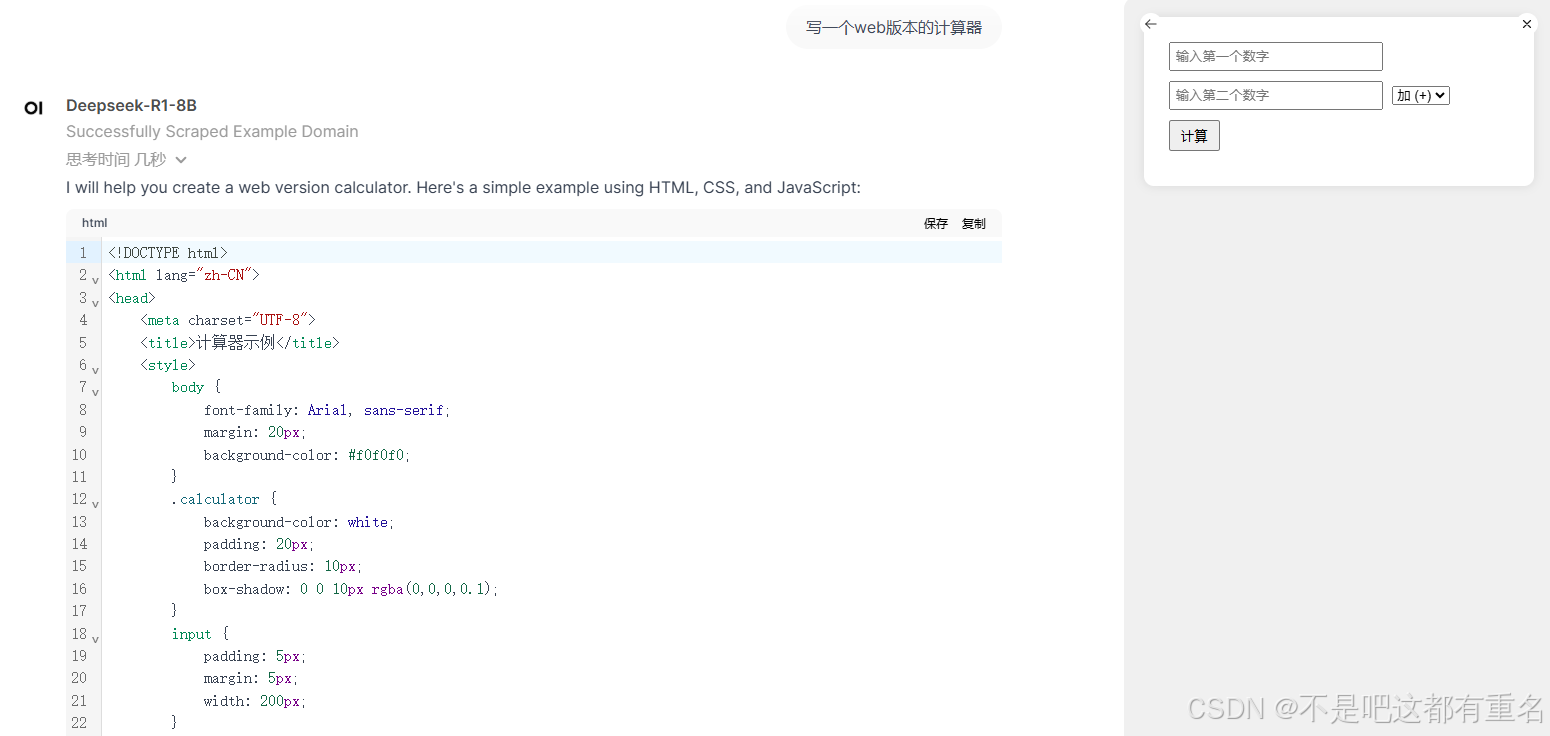Close the calculator preview panel
The width and height of the screenshot is (1550, 736).
(1526, 24)
